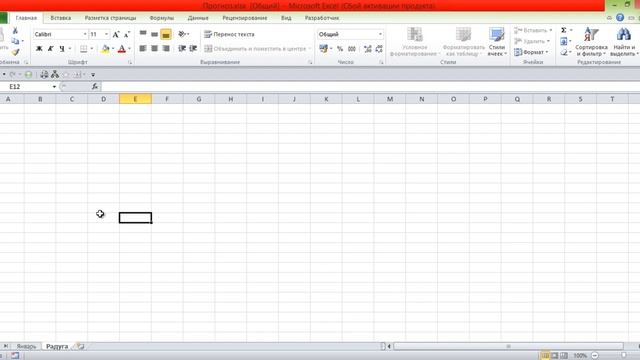Click the Clear eraser icon
The width and height of the screenshot is (640, 360).
pyautogui.click(x=564, y=52)
